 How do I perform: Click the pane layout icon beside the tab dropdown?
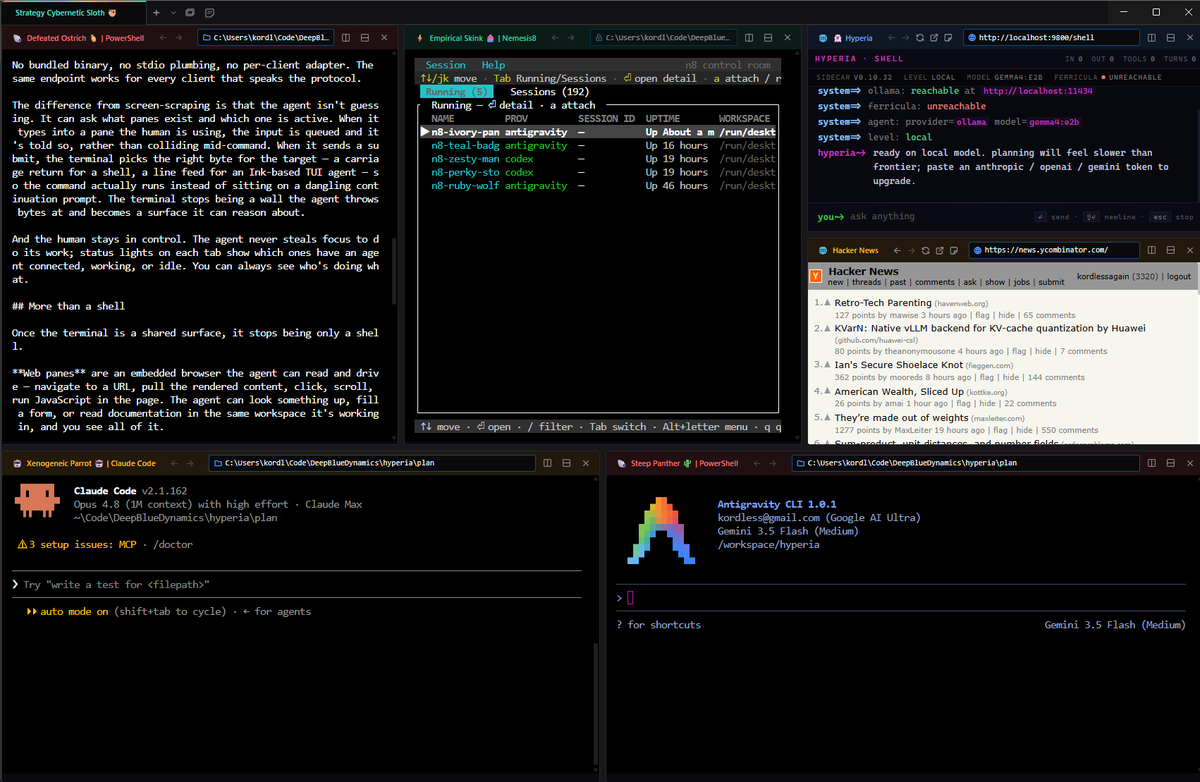[190, 13]
